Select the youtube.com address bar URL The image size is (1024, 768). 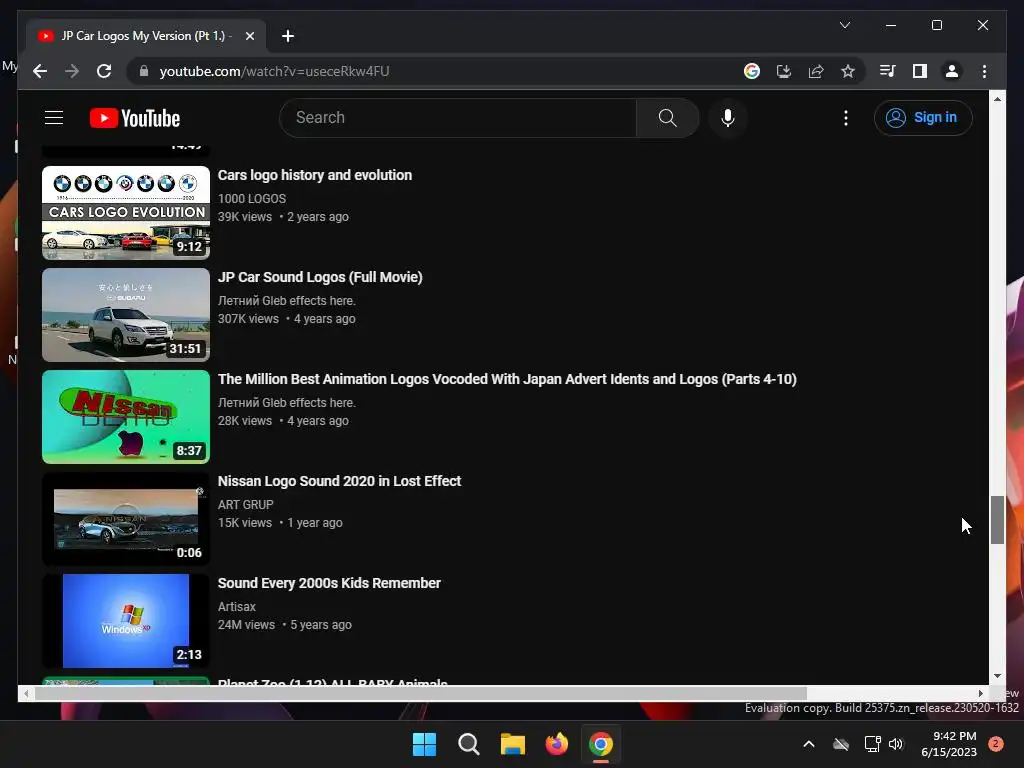[x=274, y=71]
